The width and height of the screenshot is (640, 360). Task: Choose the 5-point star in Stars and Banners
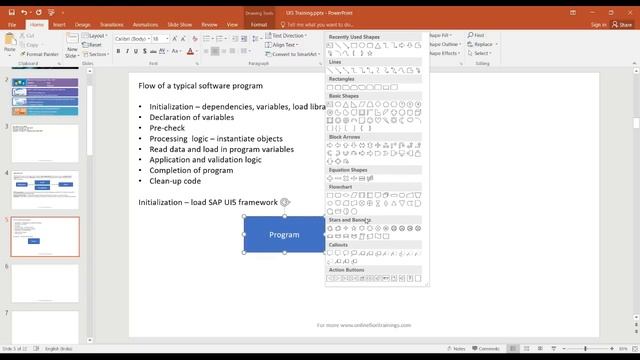354,229
